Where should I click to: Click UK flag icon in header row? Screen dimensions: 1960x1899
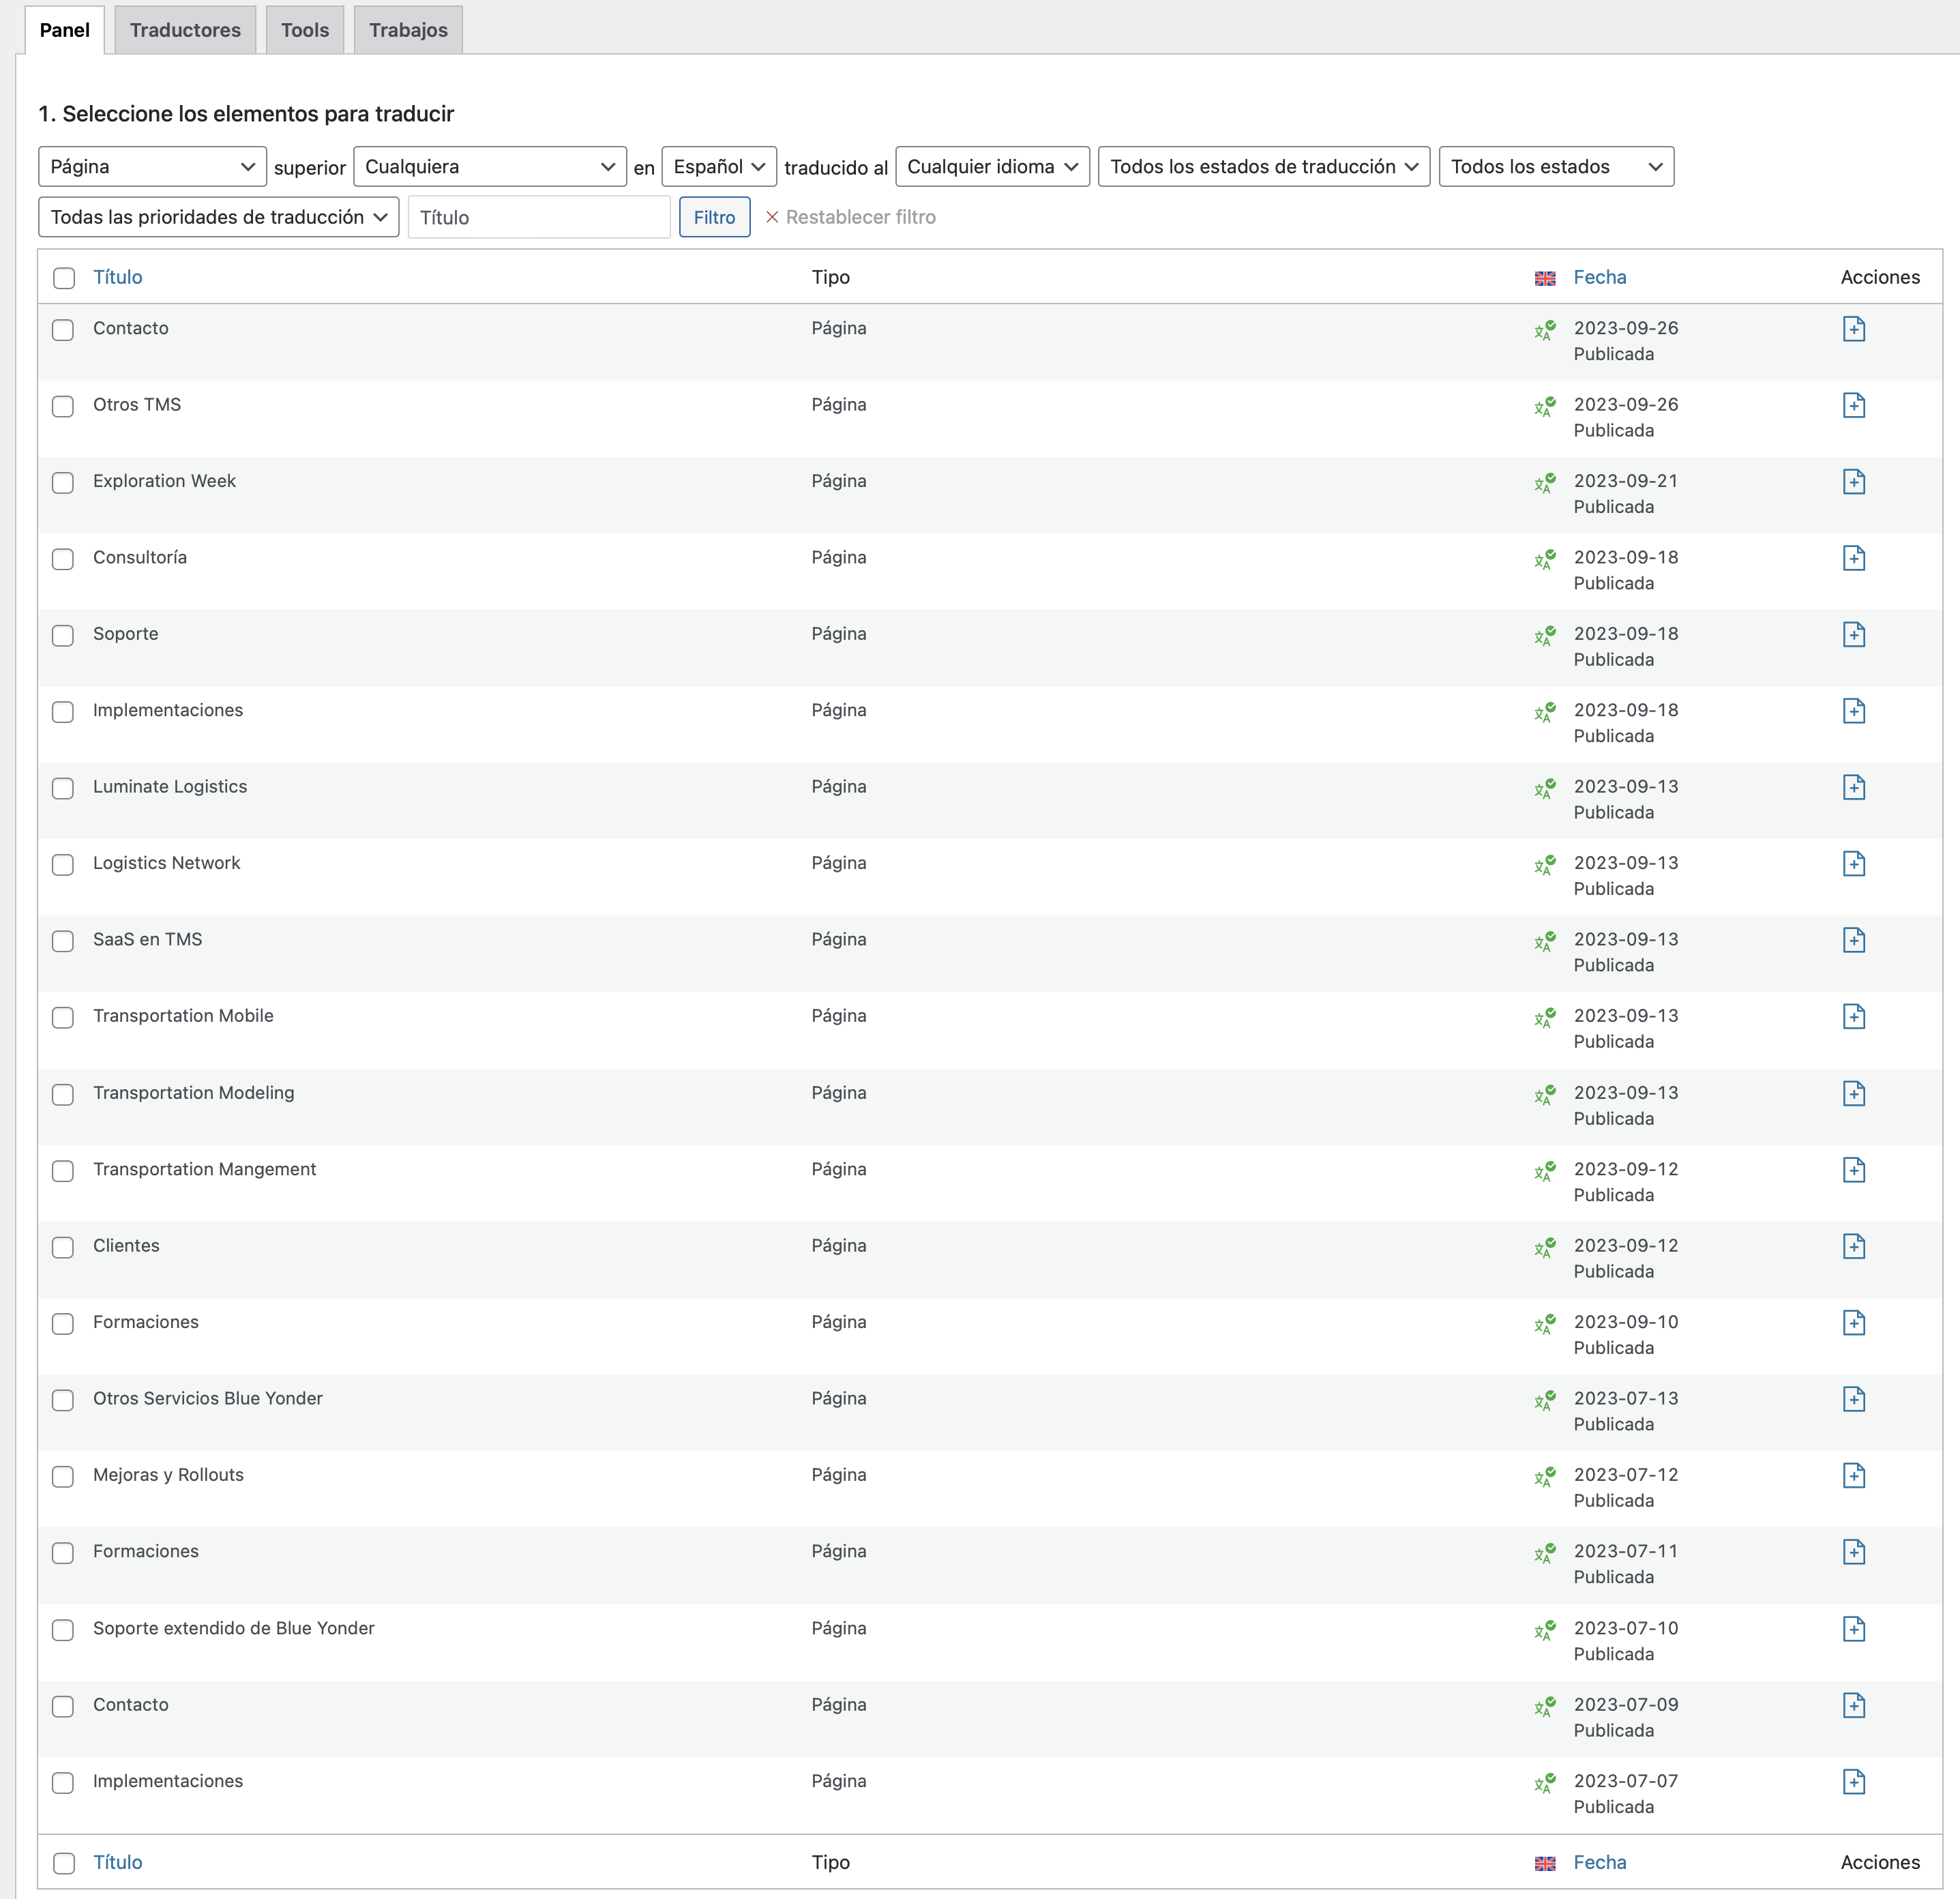click(1544, 278)
